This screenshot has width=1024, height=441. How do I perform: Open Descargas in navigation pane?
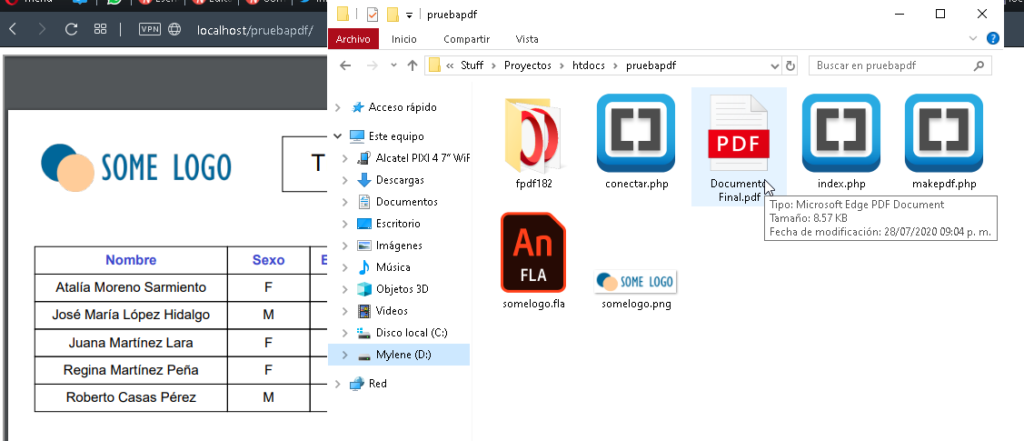click(400, 180)
